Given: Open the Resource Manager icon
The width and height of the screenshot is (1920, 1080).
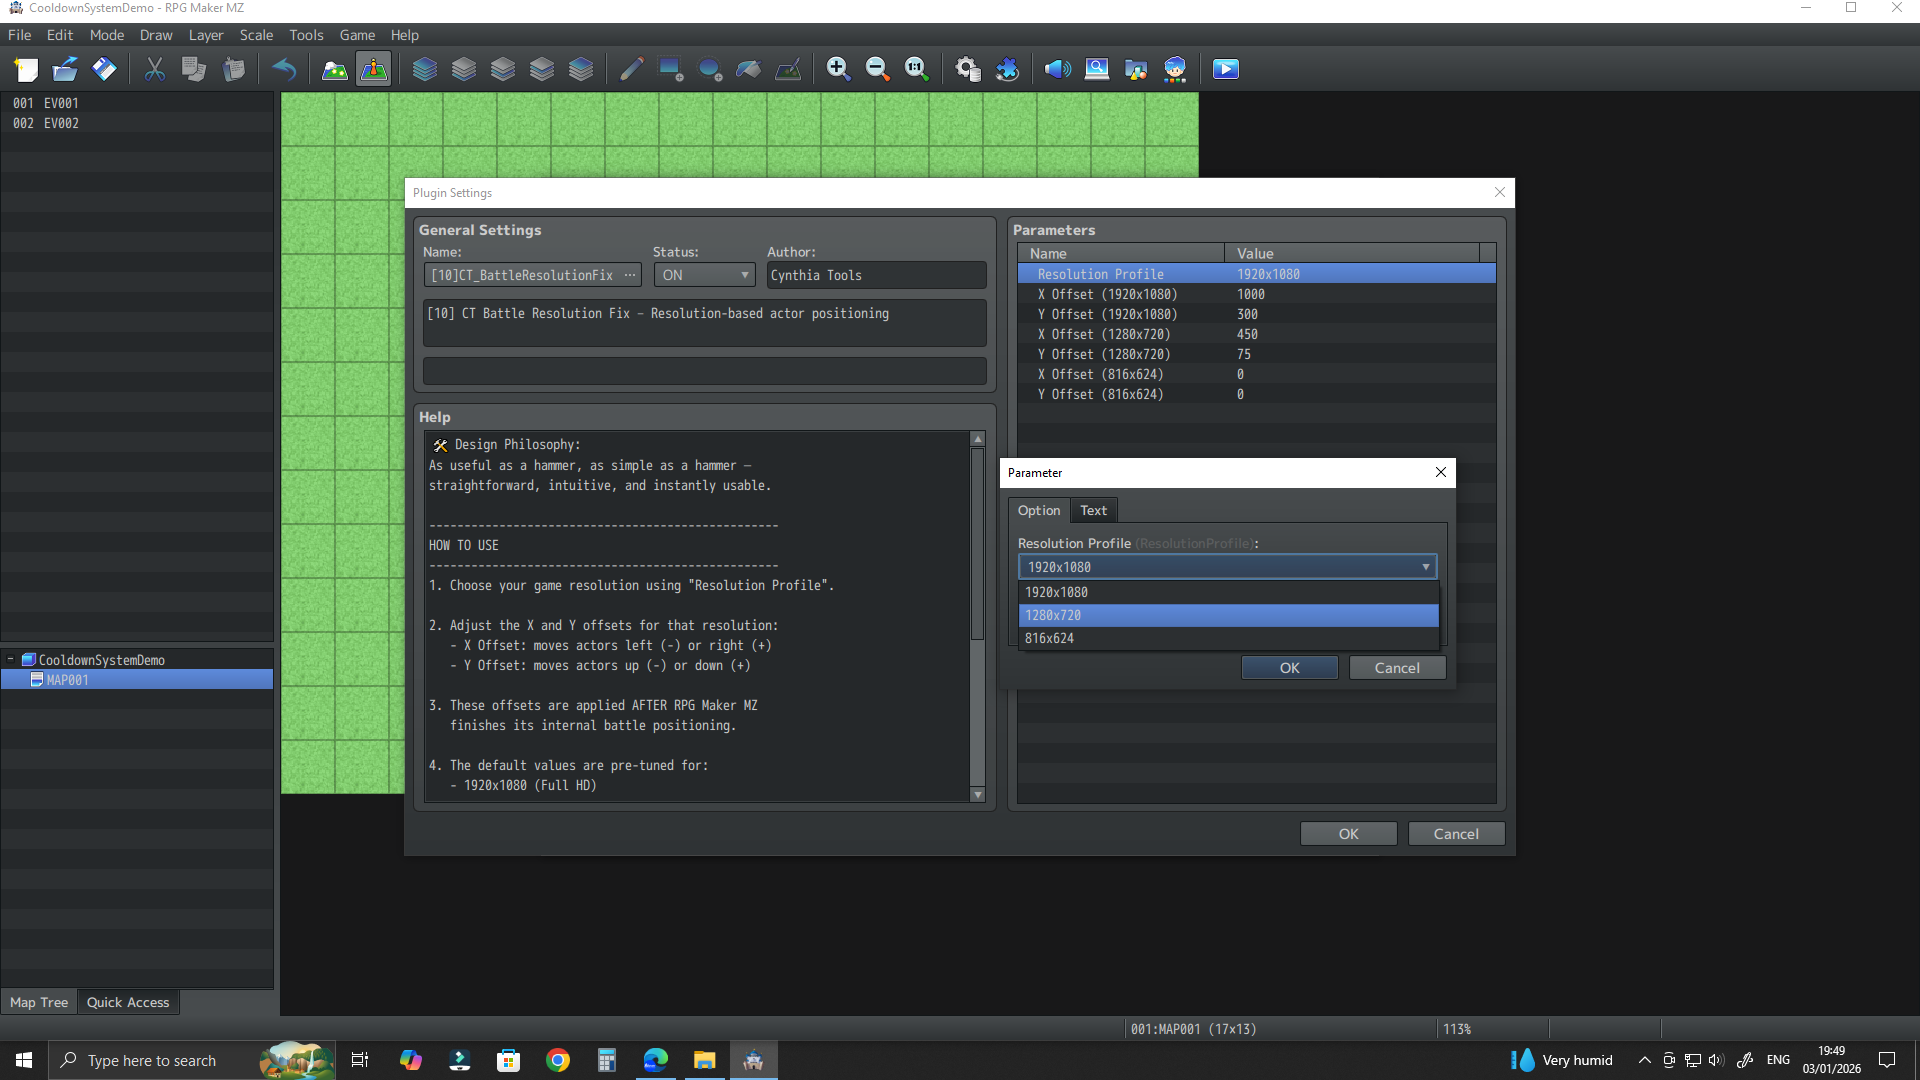Looking at the screenshot, I should point(1137,69).
